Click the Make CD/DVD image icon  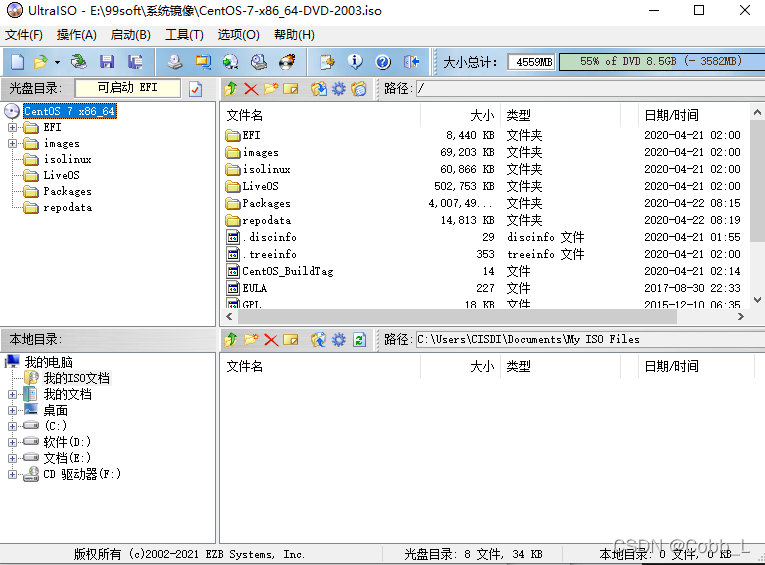pos(175,62)
